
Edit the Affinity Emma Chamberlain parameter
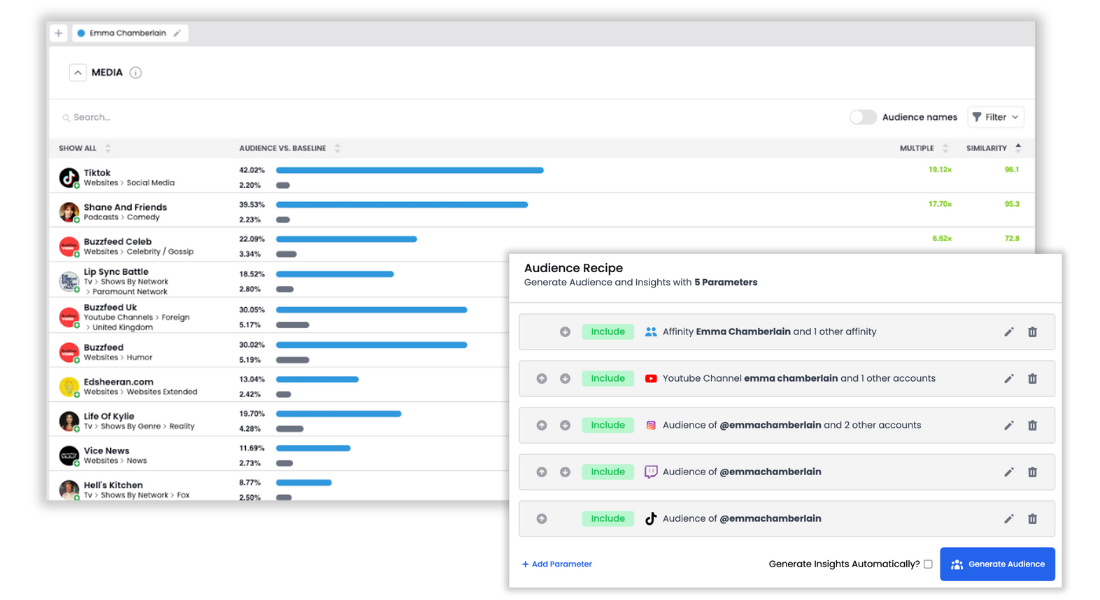click(x=1009, y=332)
